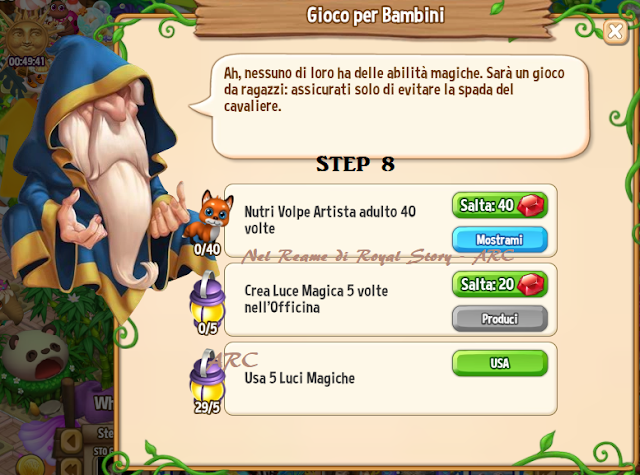Viewport: 640px width, 475px height.
Task: Click the rewind double-arrow wooden button
Action: click(x=73, y=467)
